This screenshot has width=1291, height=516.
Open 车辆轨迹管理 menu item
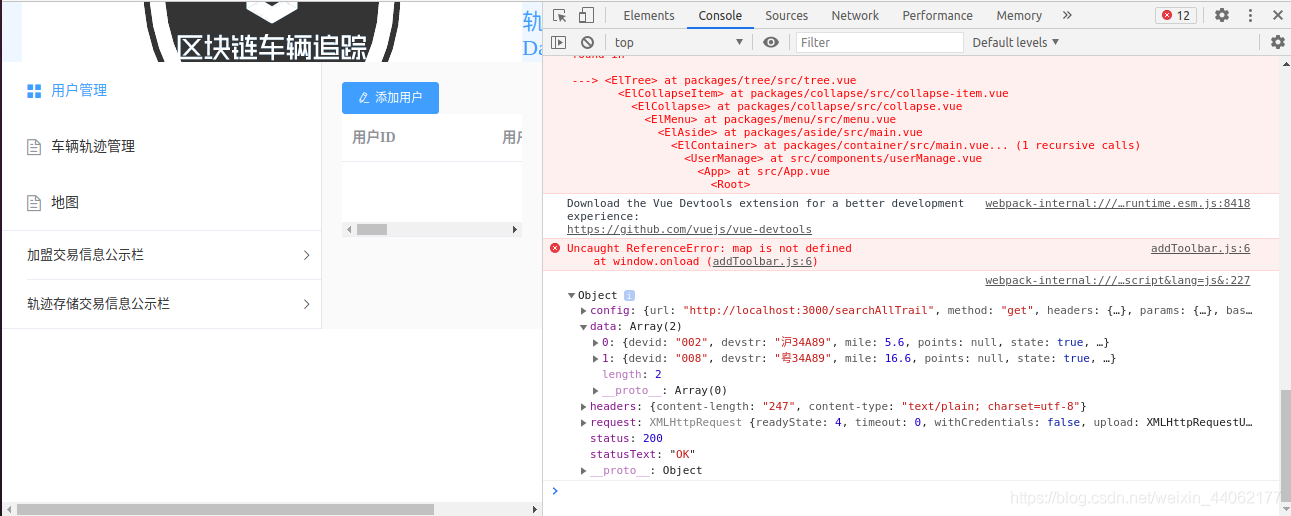[161, 146]
